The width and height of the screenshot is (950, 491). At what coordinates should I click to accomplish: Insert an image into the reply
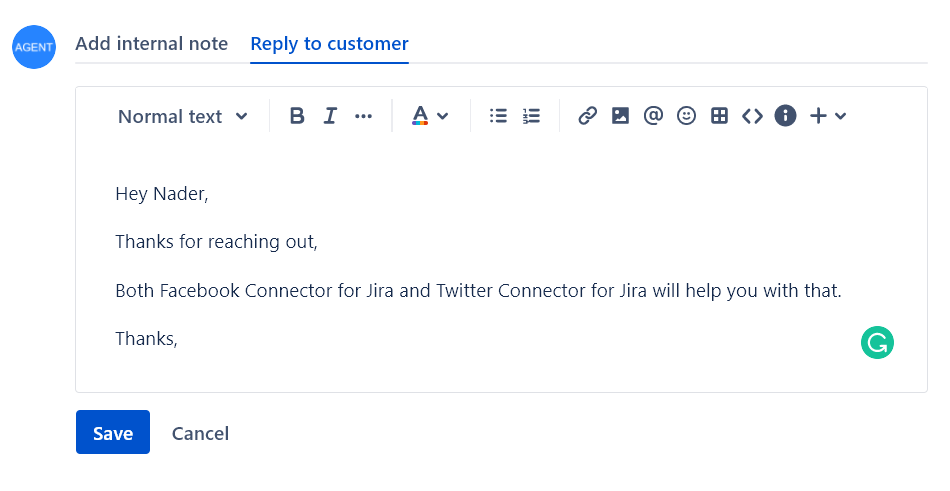[620, 116]
